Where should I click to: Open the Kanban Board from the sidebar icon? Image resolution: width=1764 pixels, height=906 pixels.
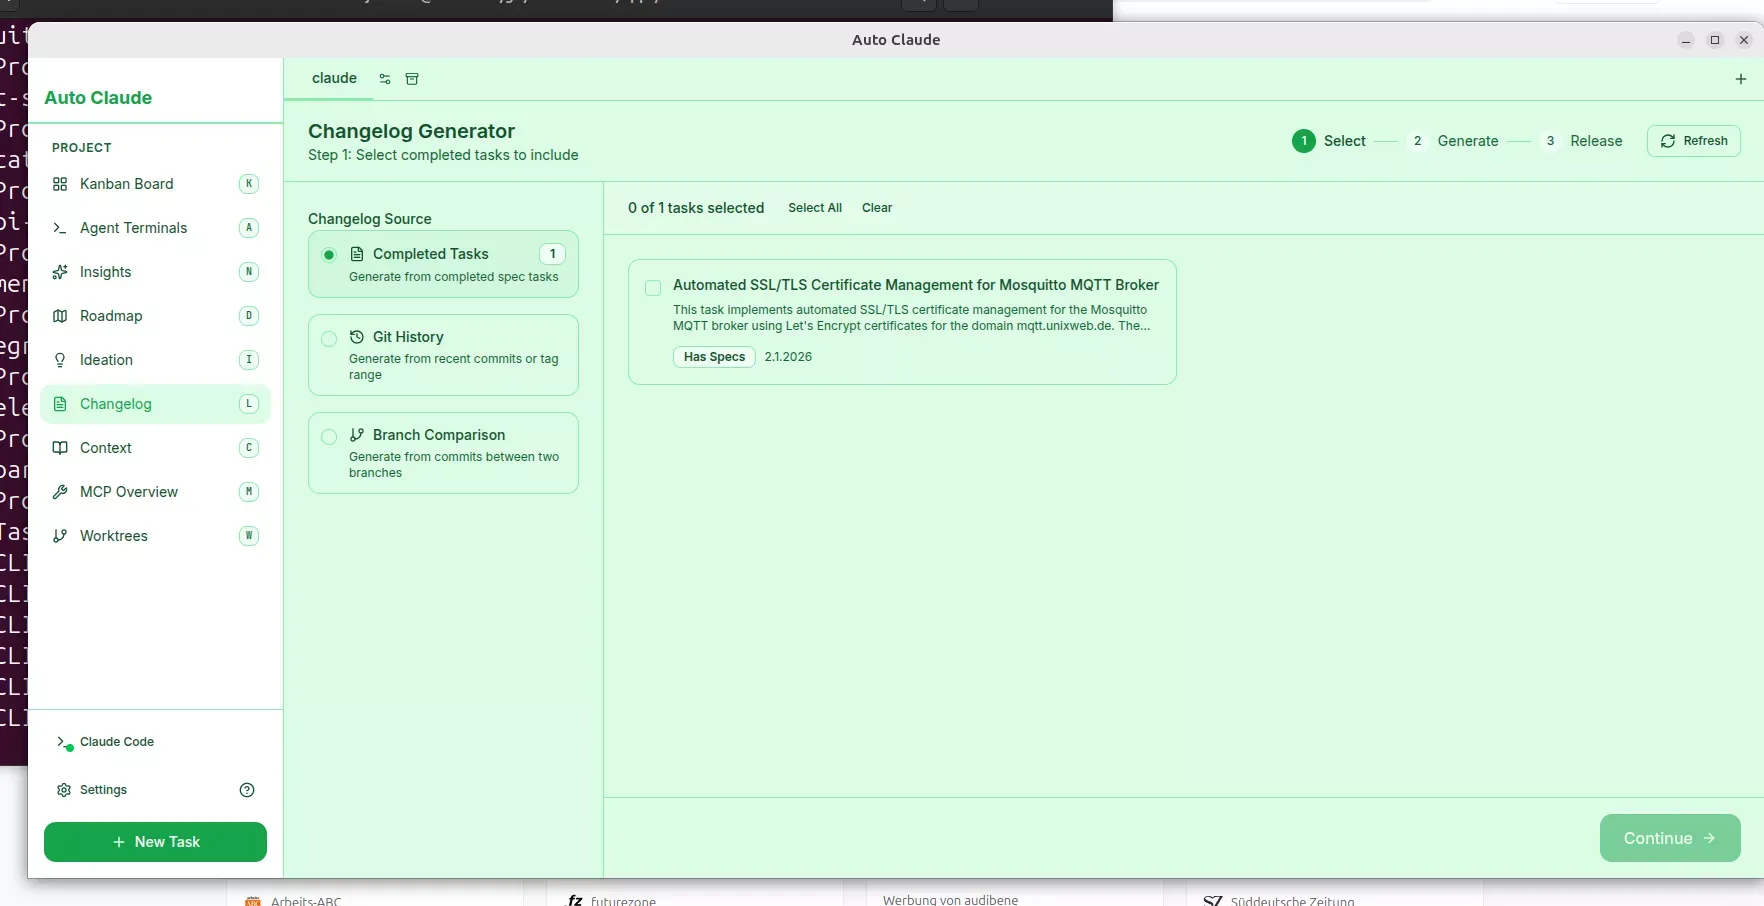coord(61,184)
